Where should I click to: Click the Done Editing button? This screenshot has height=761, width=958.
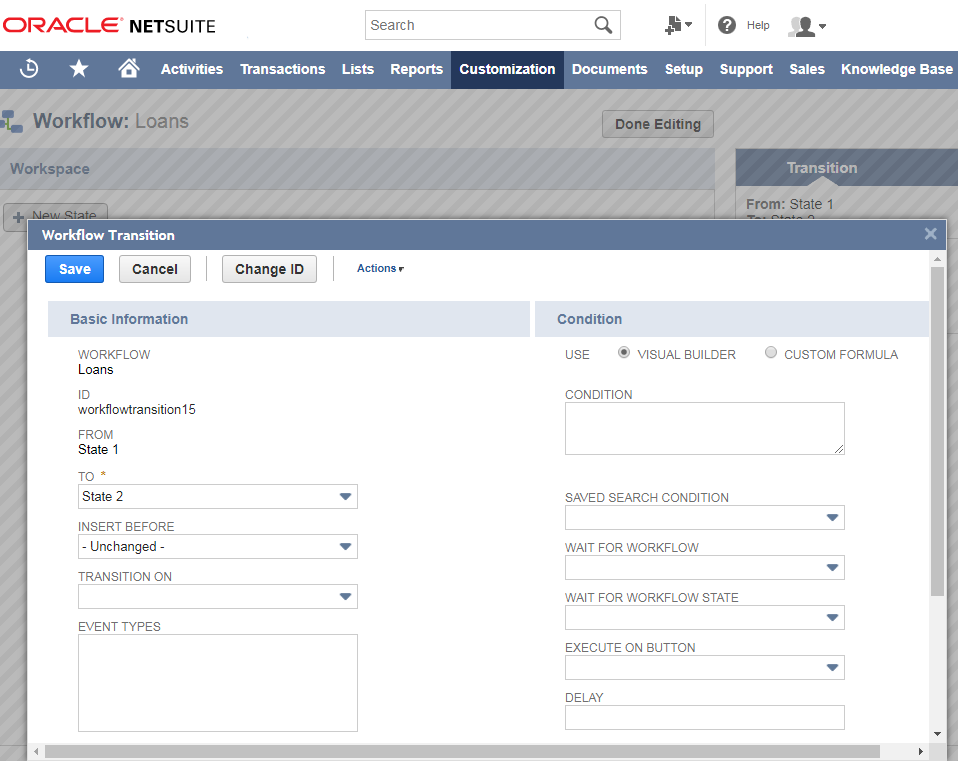657,124
